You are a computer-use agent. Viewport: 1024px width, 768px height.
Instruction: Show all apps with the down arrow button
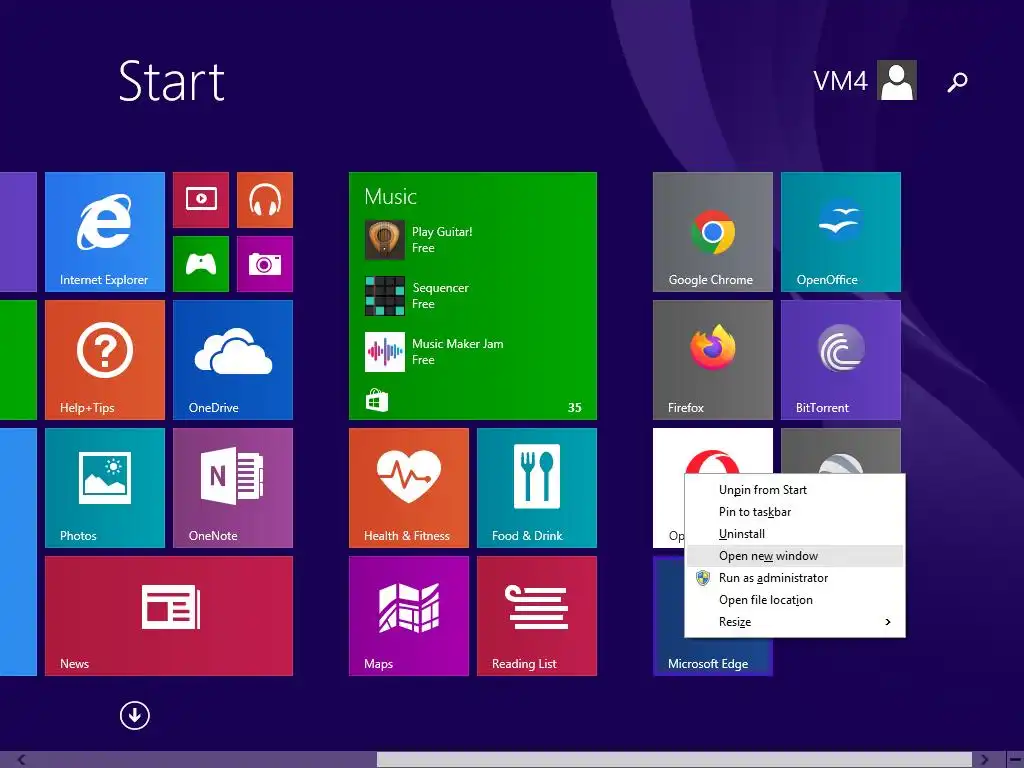(135, 716)
